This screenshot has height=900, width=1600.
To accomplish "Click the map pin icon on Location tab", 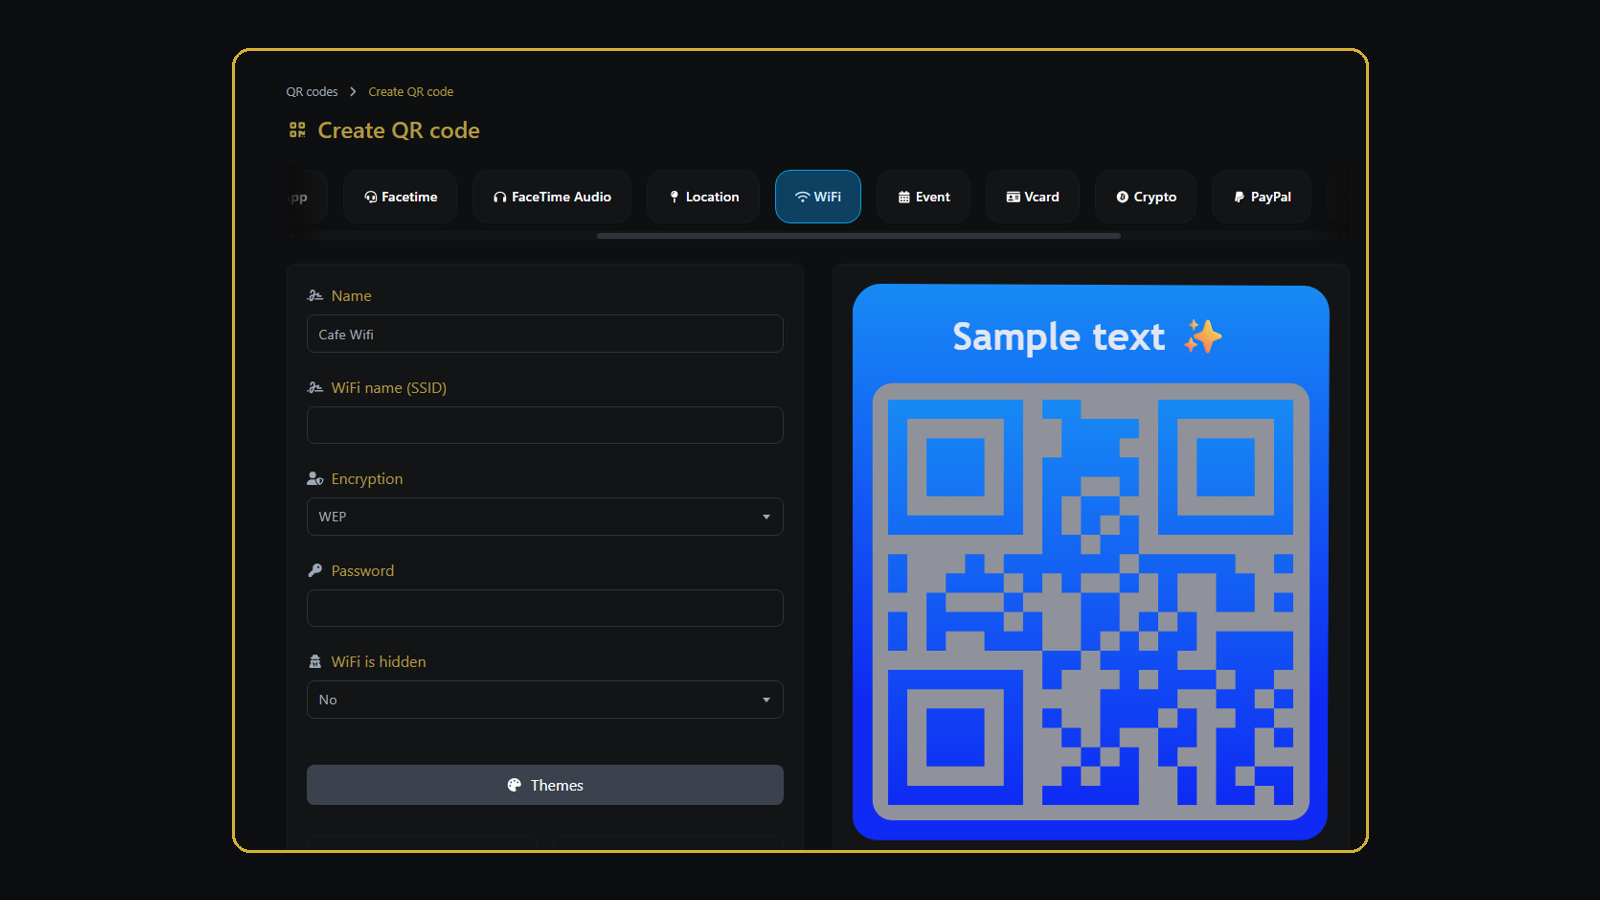I will 674,197.
